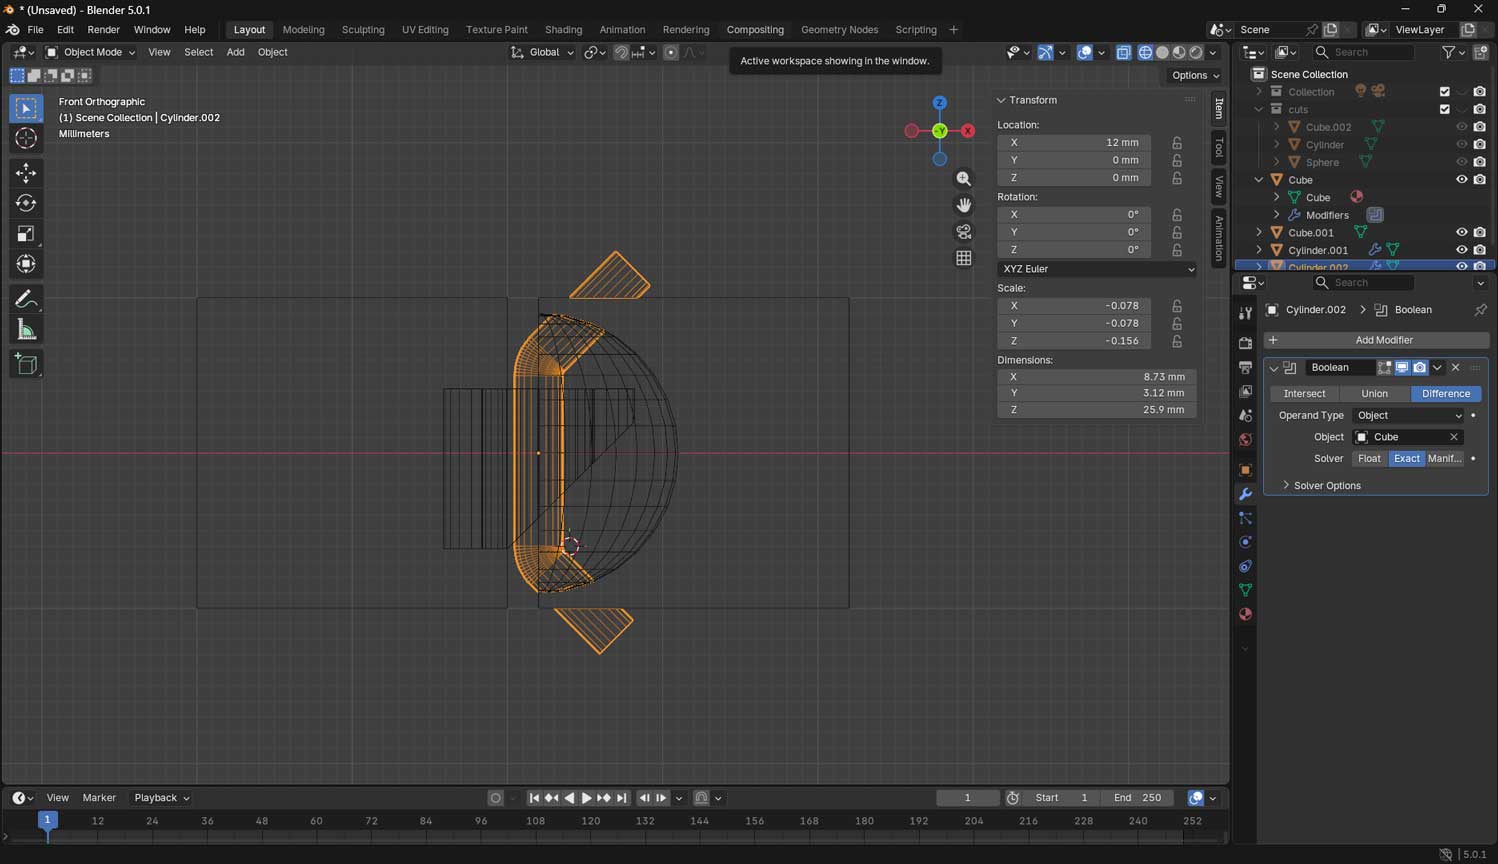Select the Rotate tool

click(26, 203)
